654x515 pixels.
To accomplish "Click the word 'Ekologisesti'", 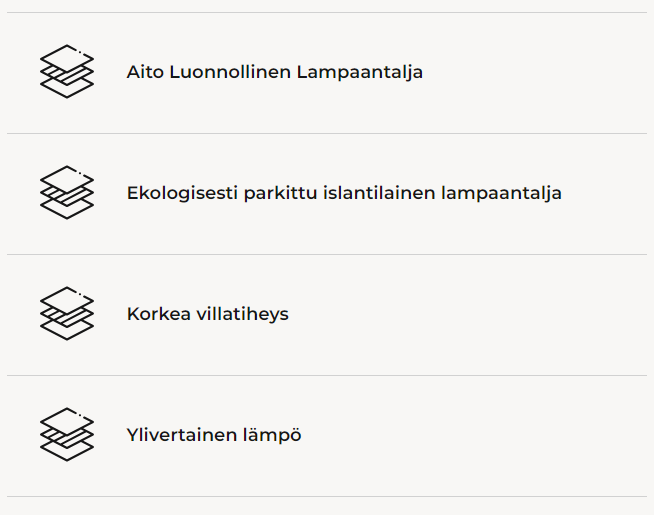I will click(x=182, y=193).
